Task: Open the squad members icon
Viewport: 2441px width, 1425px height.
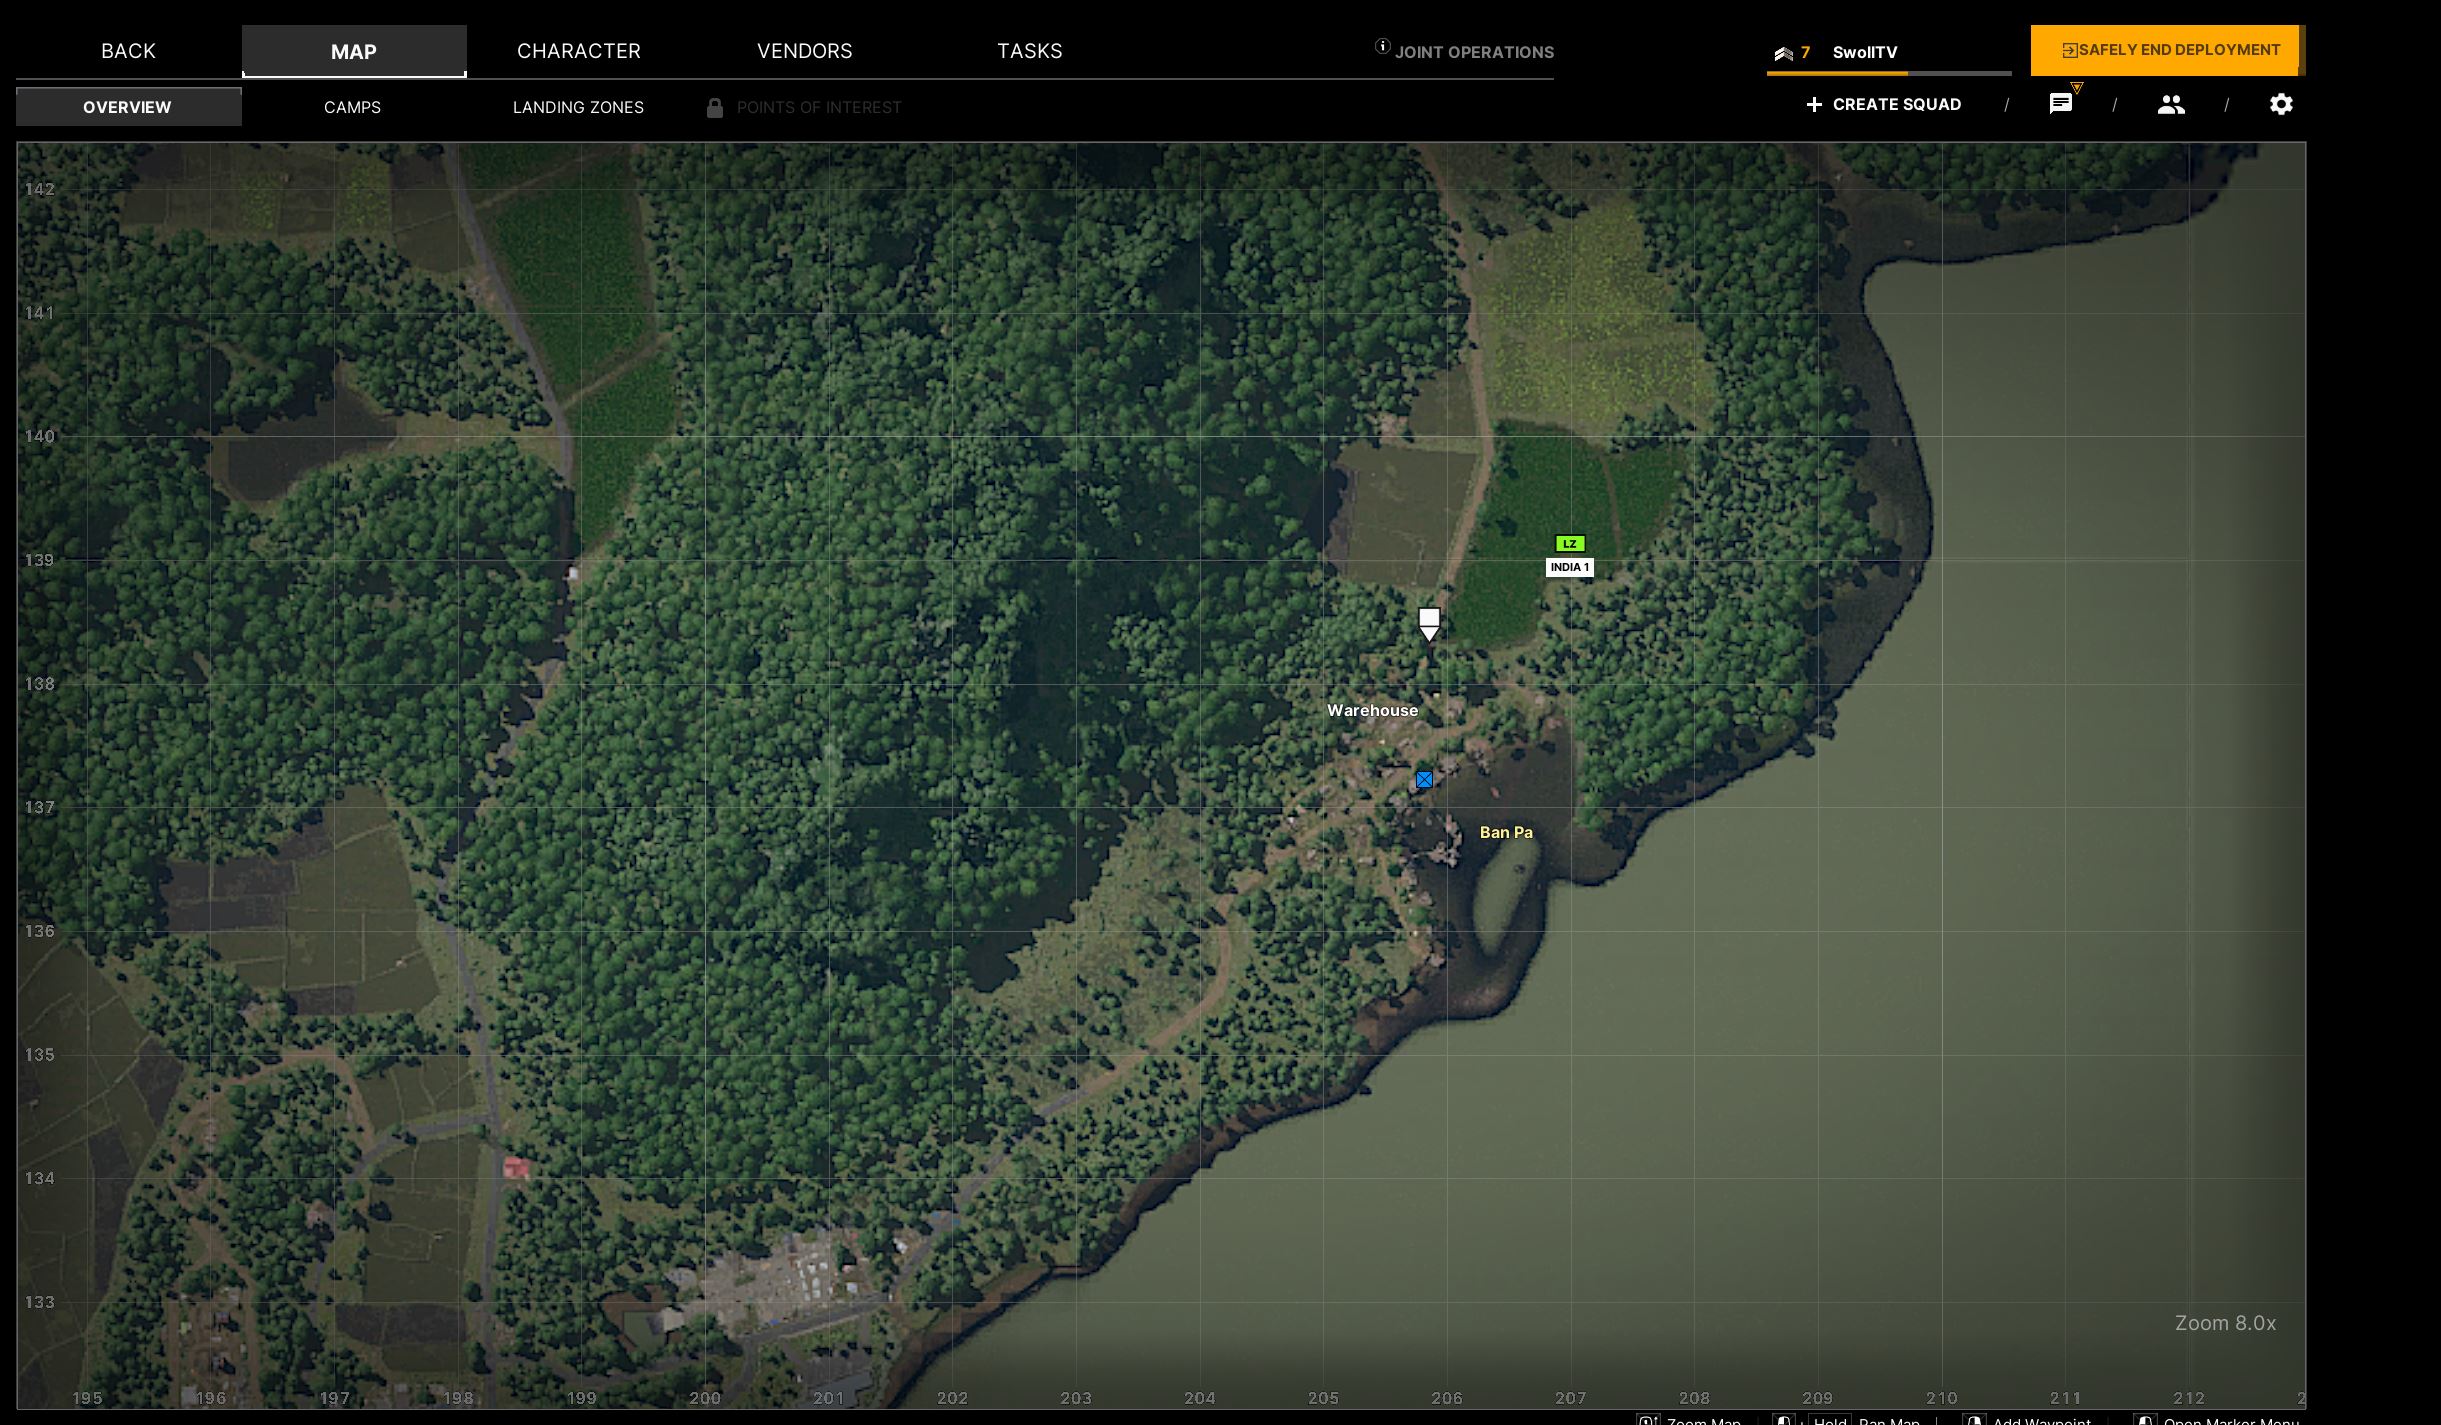Action: tap(2170, 104)
